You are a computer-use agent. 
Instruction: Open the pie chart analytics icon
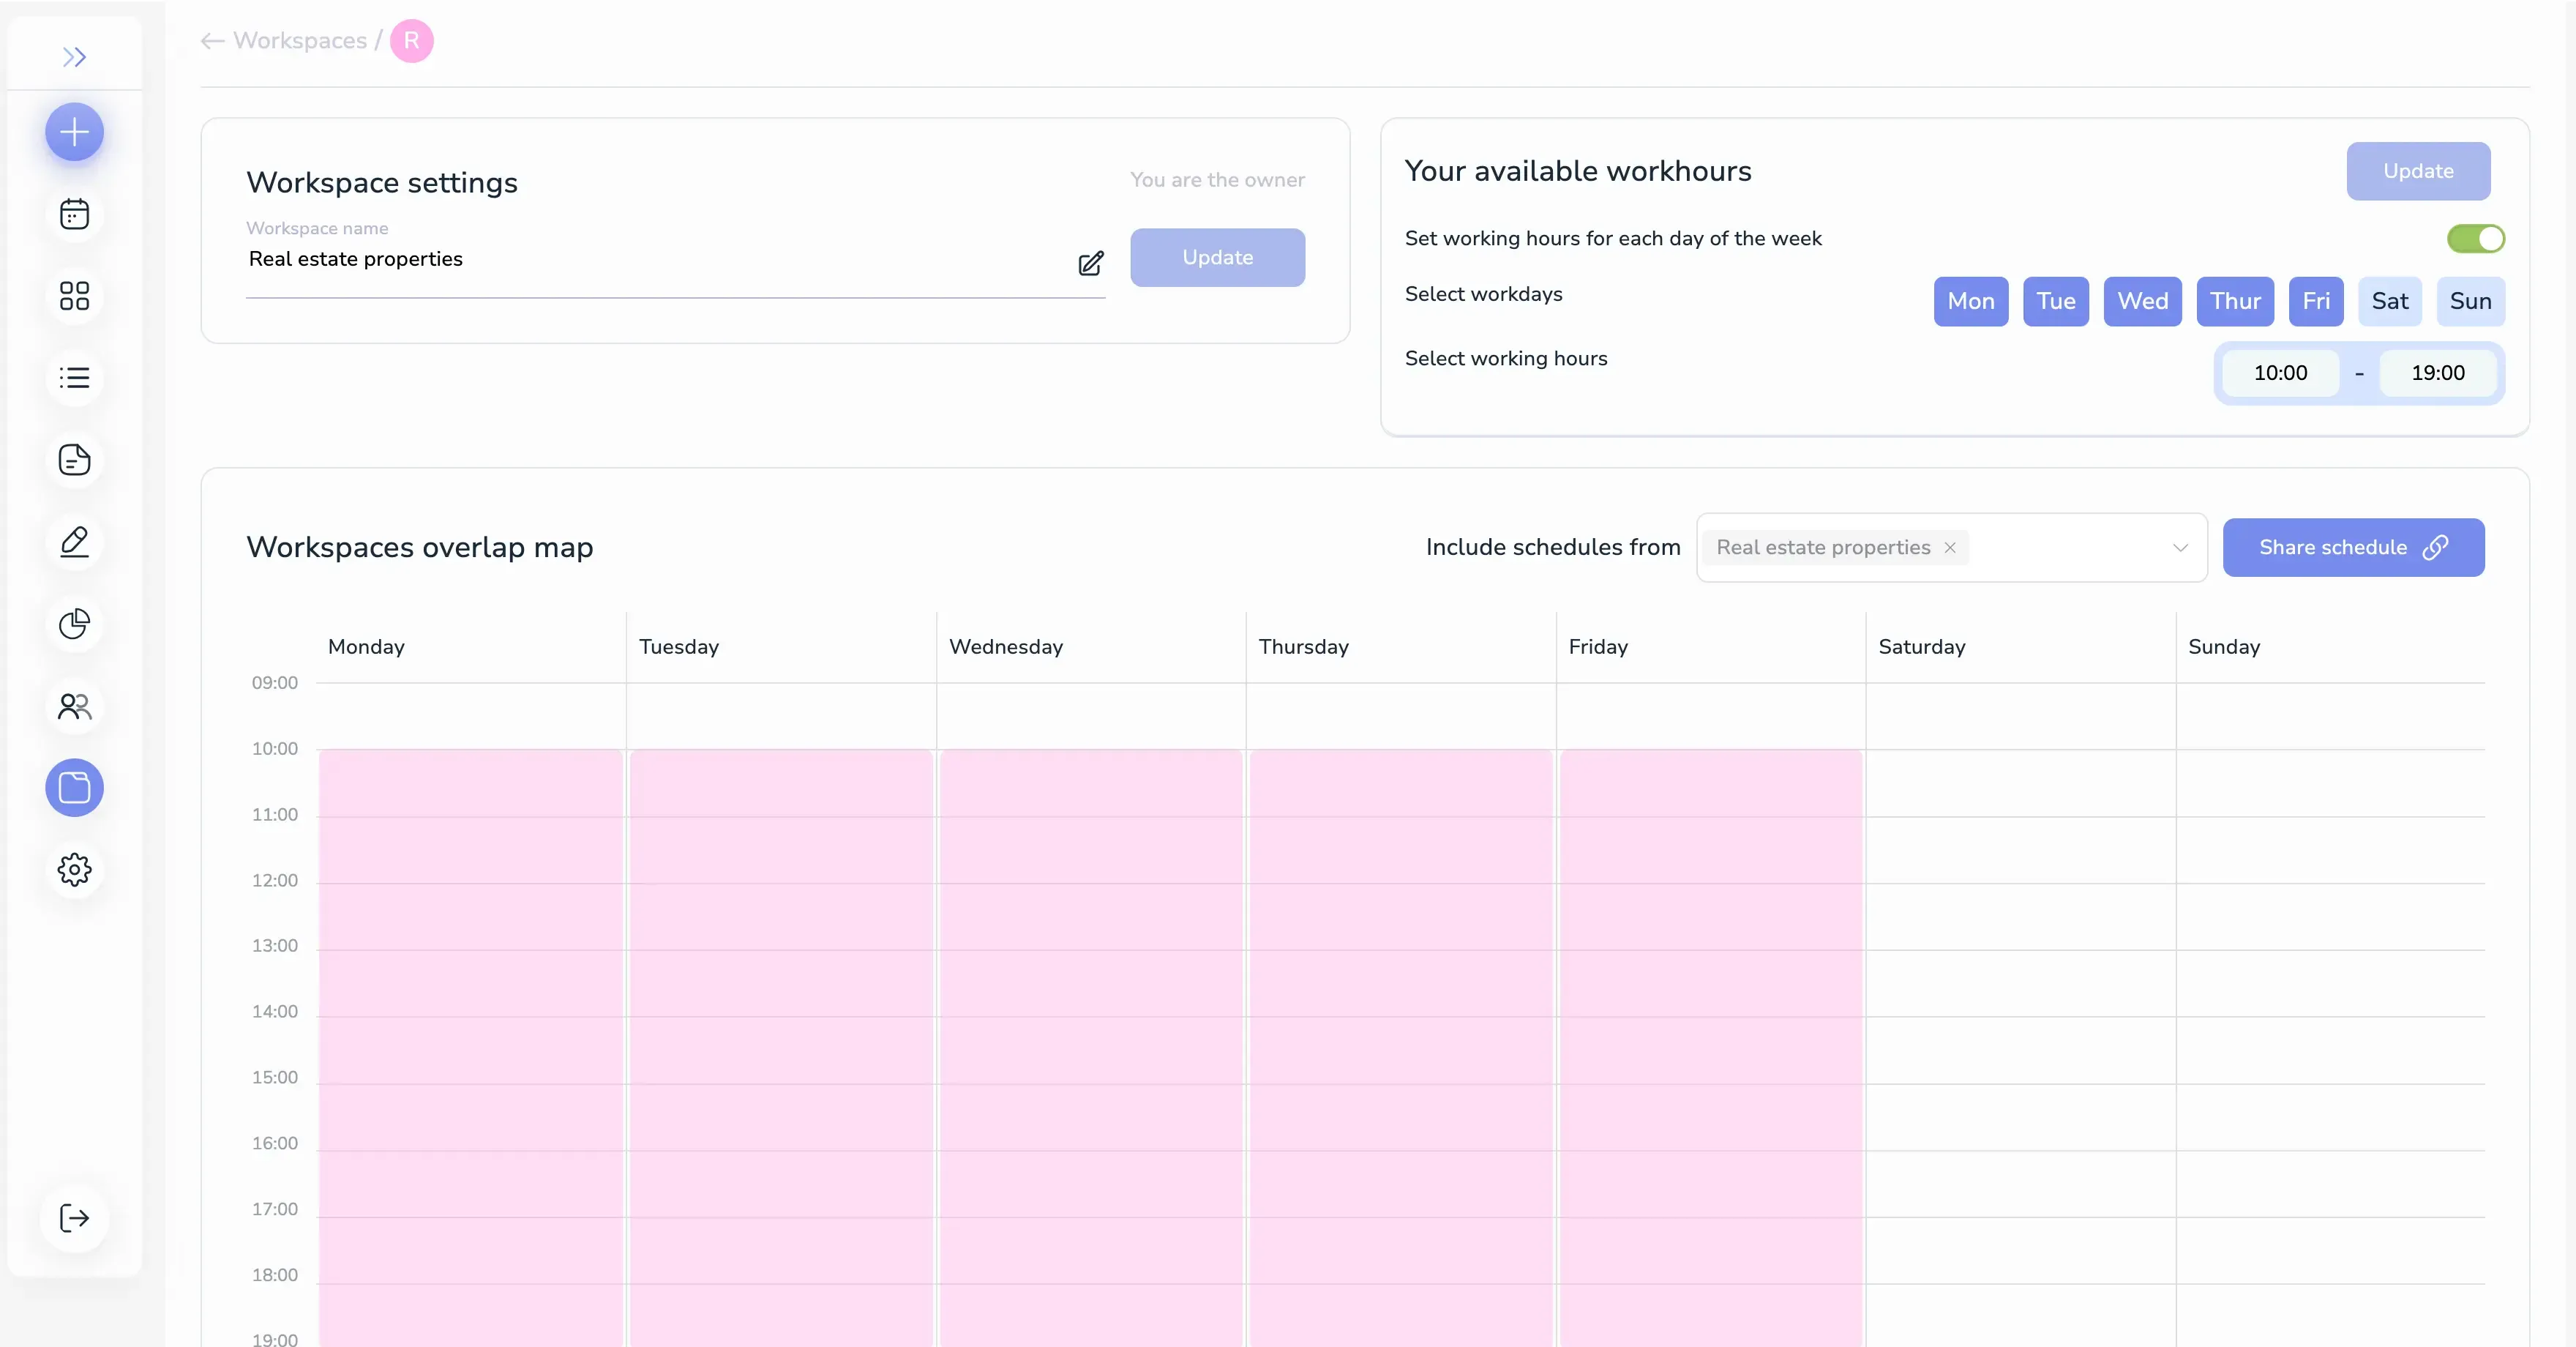74,624
